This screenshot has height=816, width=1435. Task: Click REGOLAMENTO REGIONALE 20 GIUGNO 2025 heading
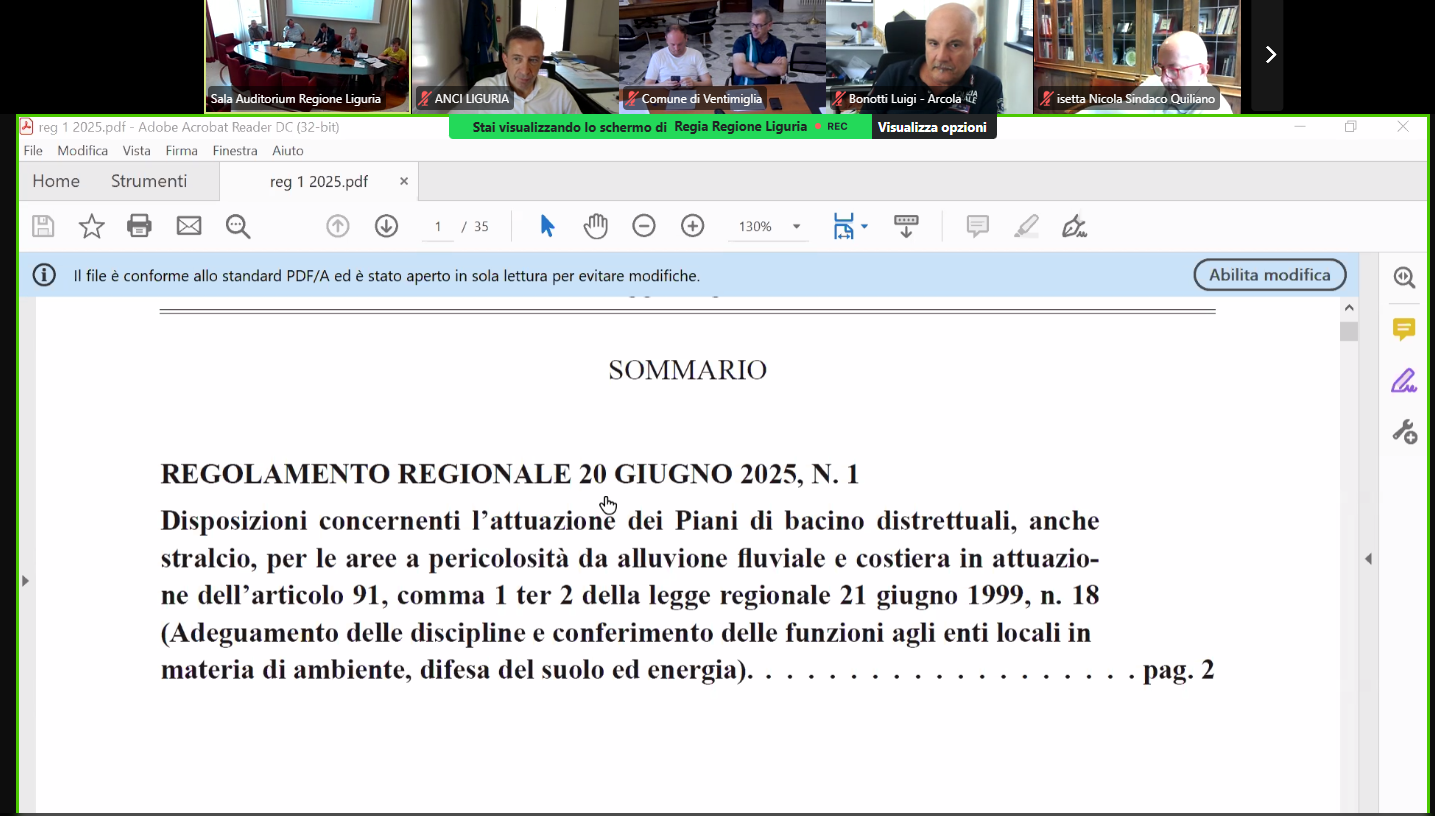tap(510, 474)
